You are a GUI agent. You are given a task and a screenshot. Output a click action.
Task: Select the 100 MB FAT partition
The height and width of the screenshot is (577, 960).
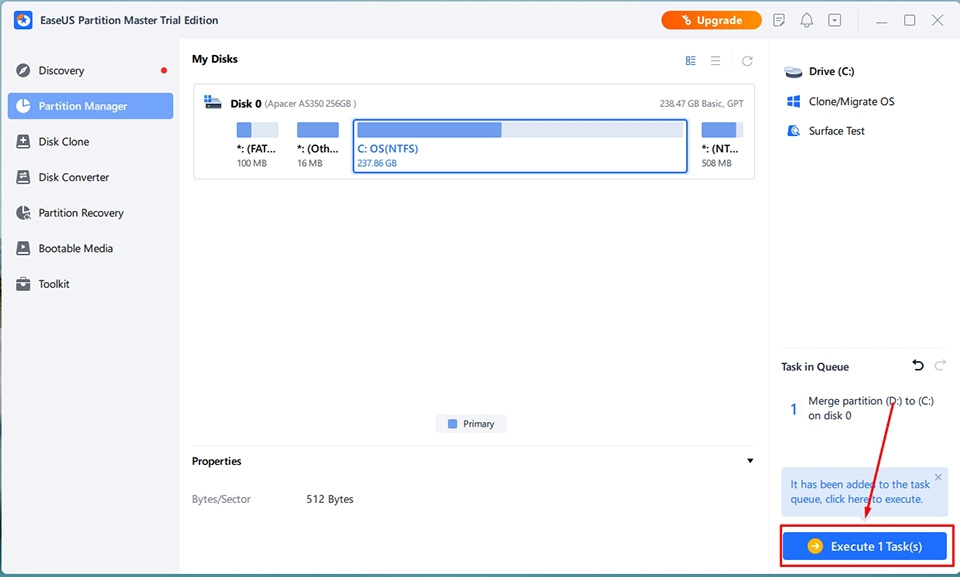coord(257,146)
